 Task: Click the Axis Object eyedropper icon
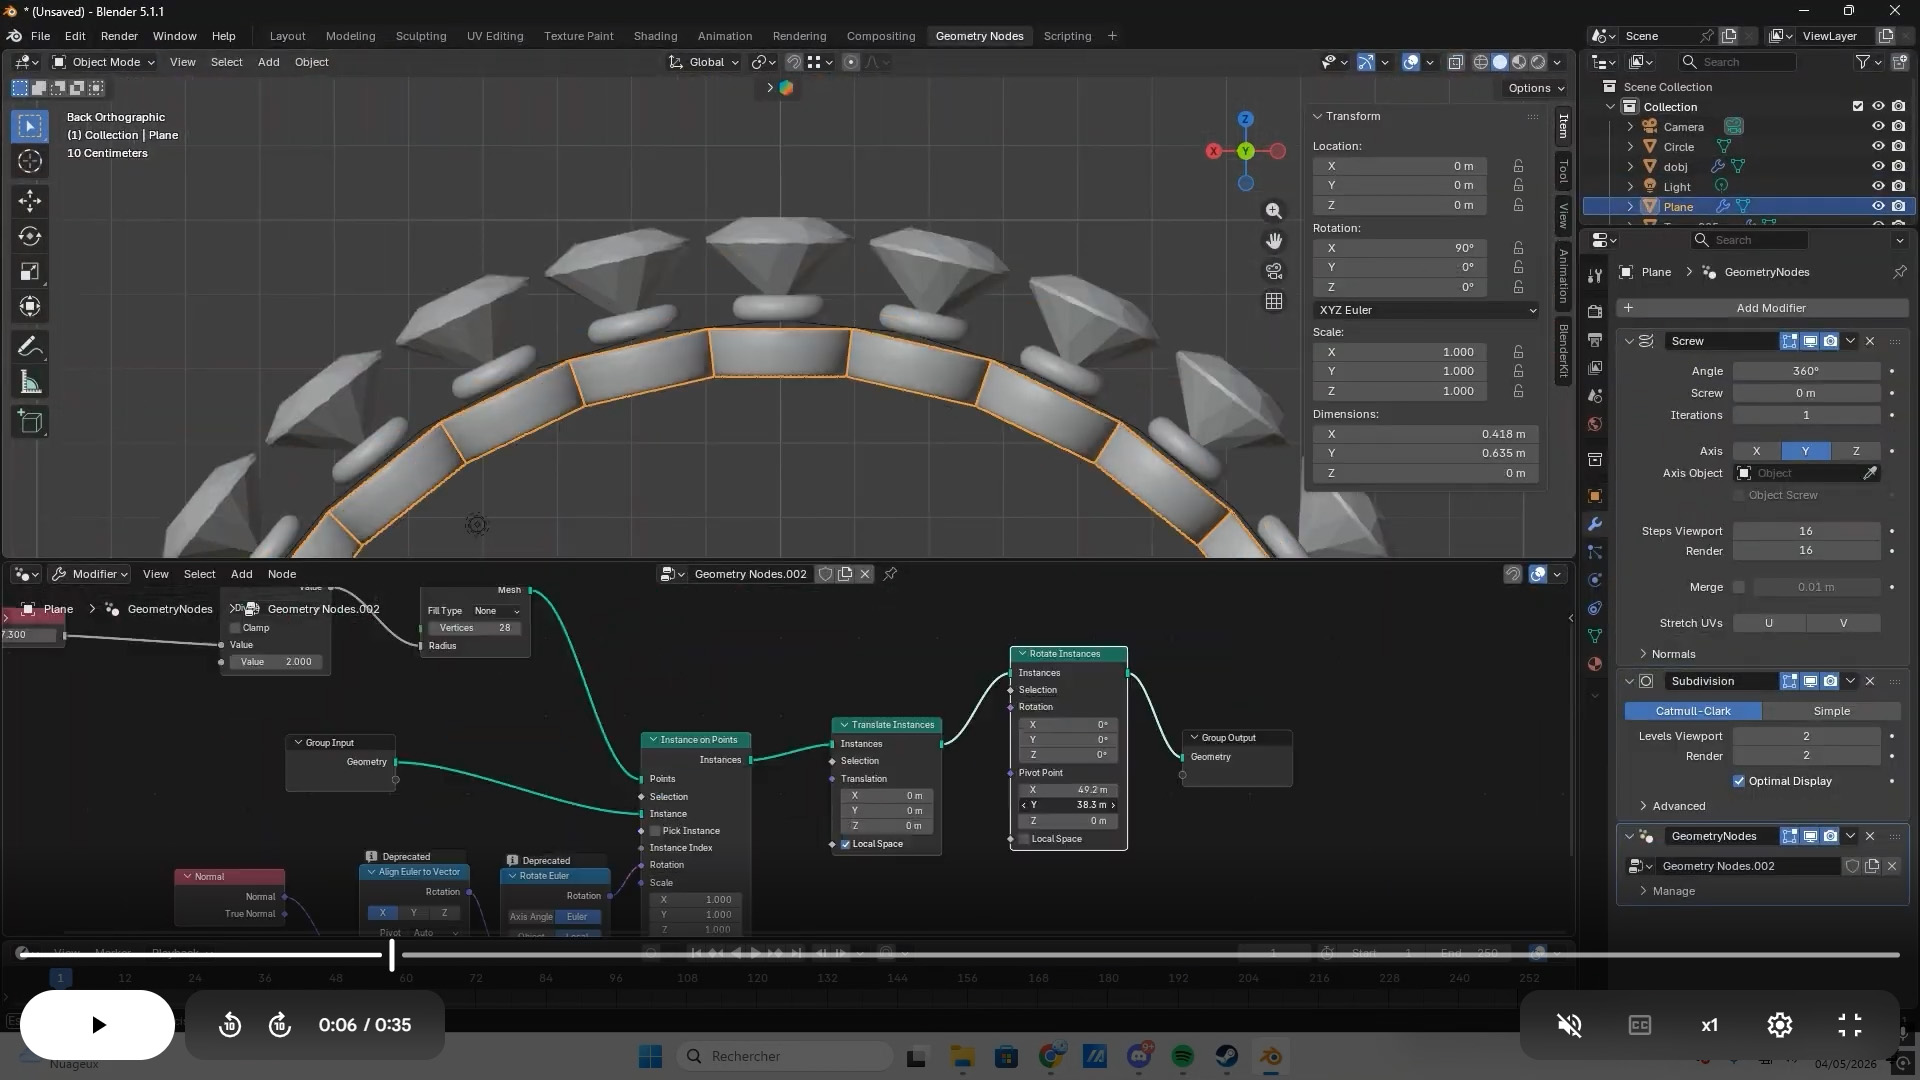coord(1870,473)
